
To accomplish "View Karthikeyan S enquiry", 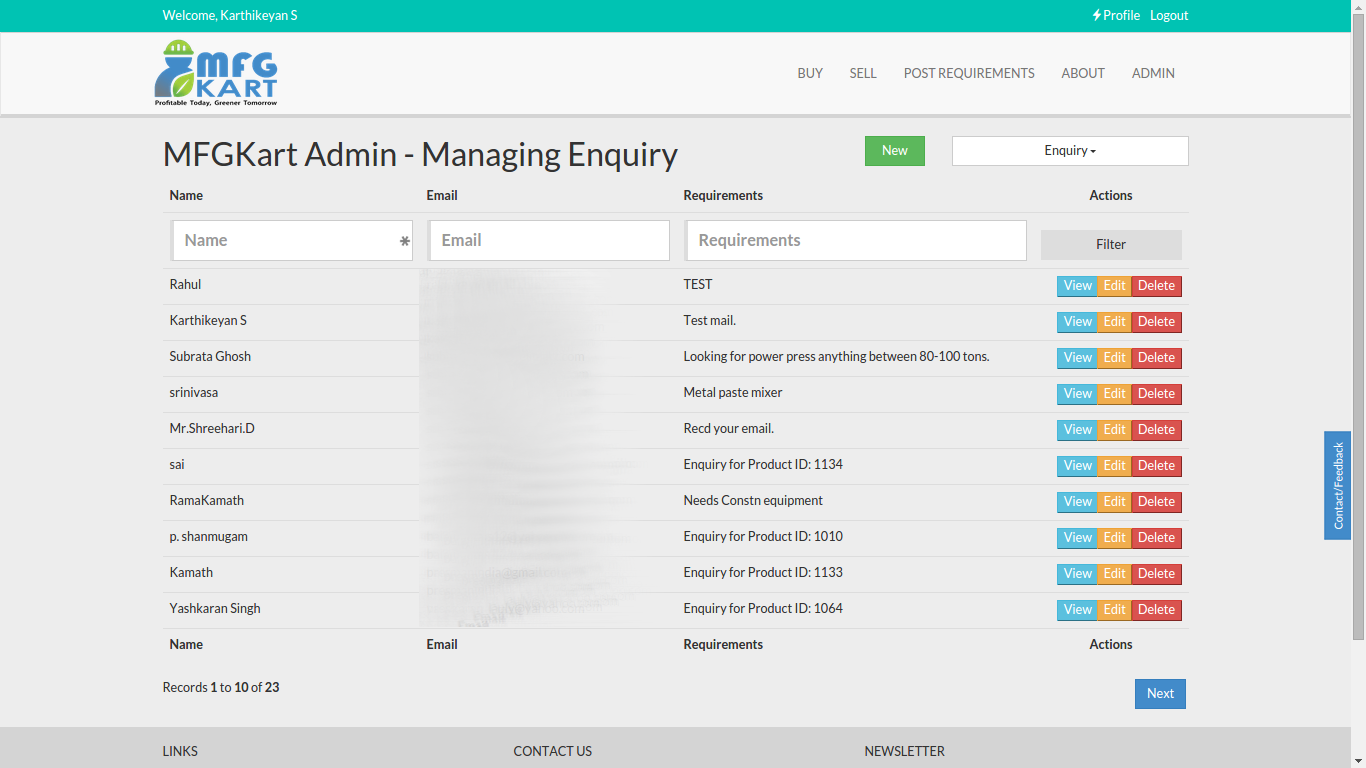I will pos(1077,322).
